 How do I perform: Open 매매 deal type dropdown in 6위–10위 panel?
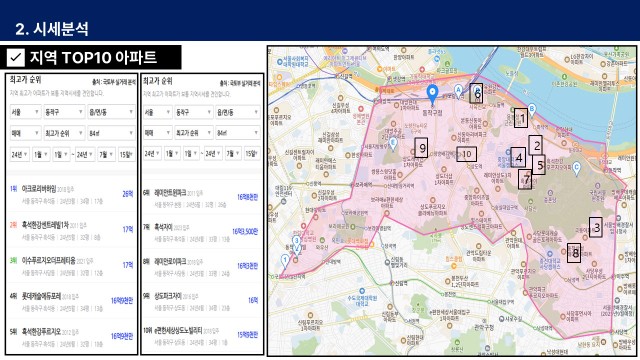157,133
